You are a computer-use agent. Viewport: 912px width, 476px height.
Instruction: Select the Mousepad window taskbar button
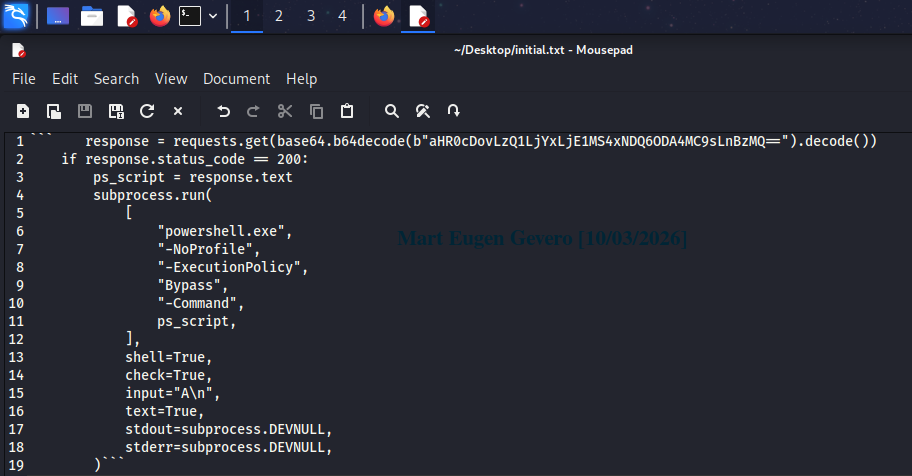click(x=418, y=16)
